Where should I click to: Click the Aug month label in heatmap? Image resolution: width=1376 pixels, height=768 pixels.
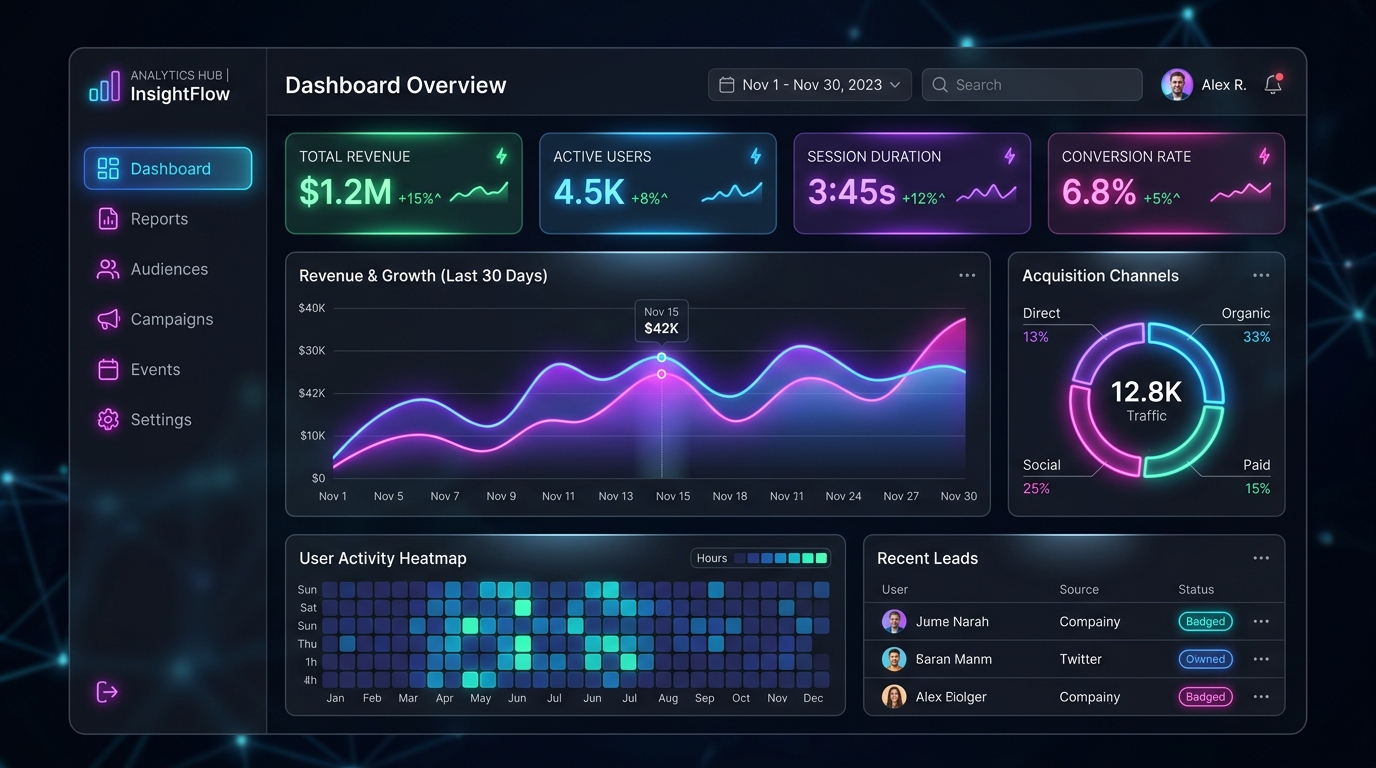[668, 698]
